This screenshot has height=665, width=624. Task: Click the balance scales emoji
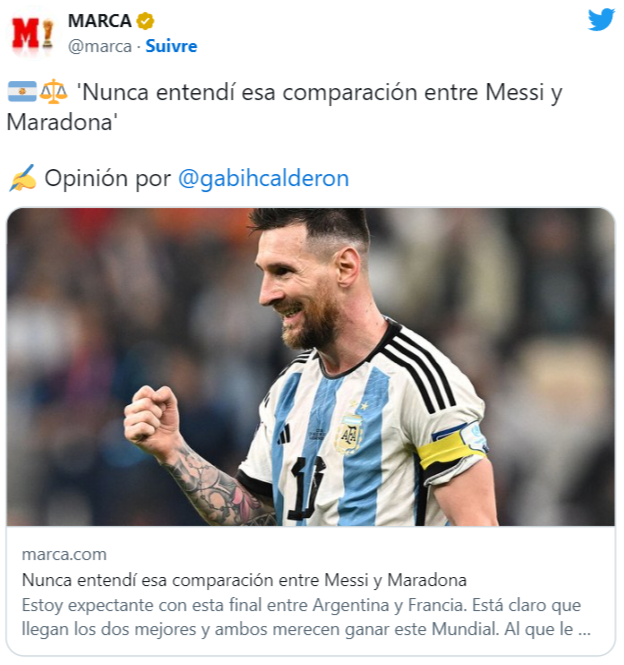(x=53, y=92)
